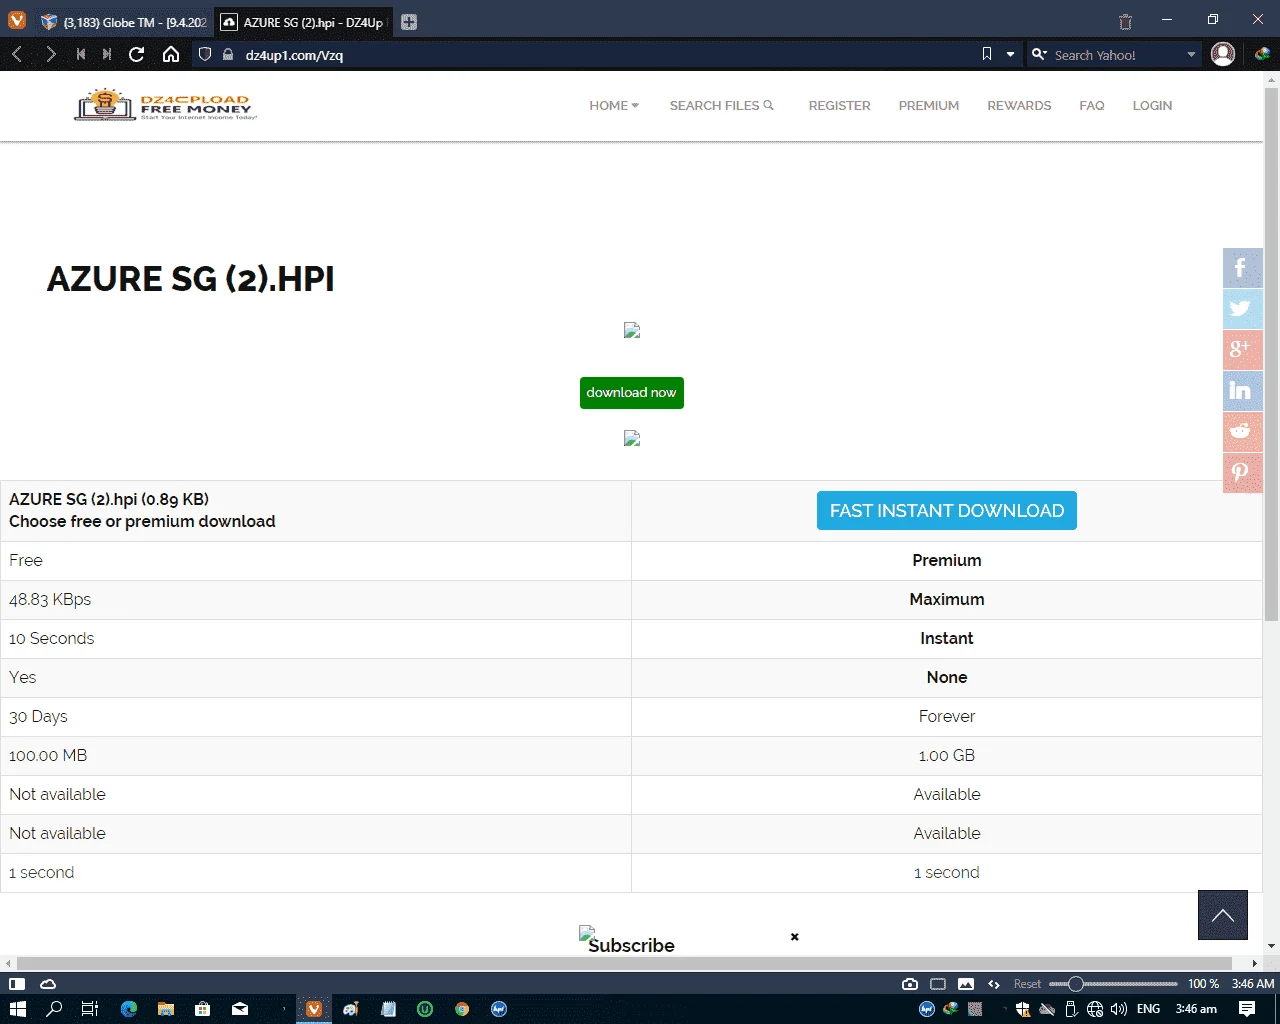Toggle images with picture icon
The height and width of the screenshot is (1024, 1280).
(x=966, y=984)
